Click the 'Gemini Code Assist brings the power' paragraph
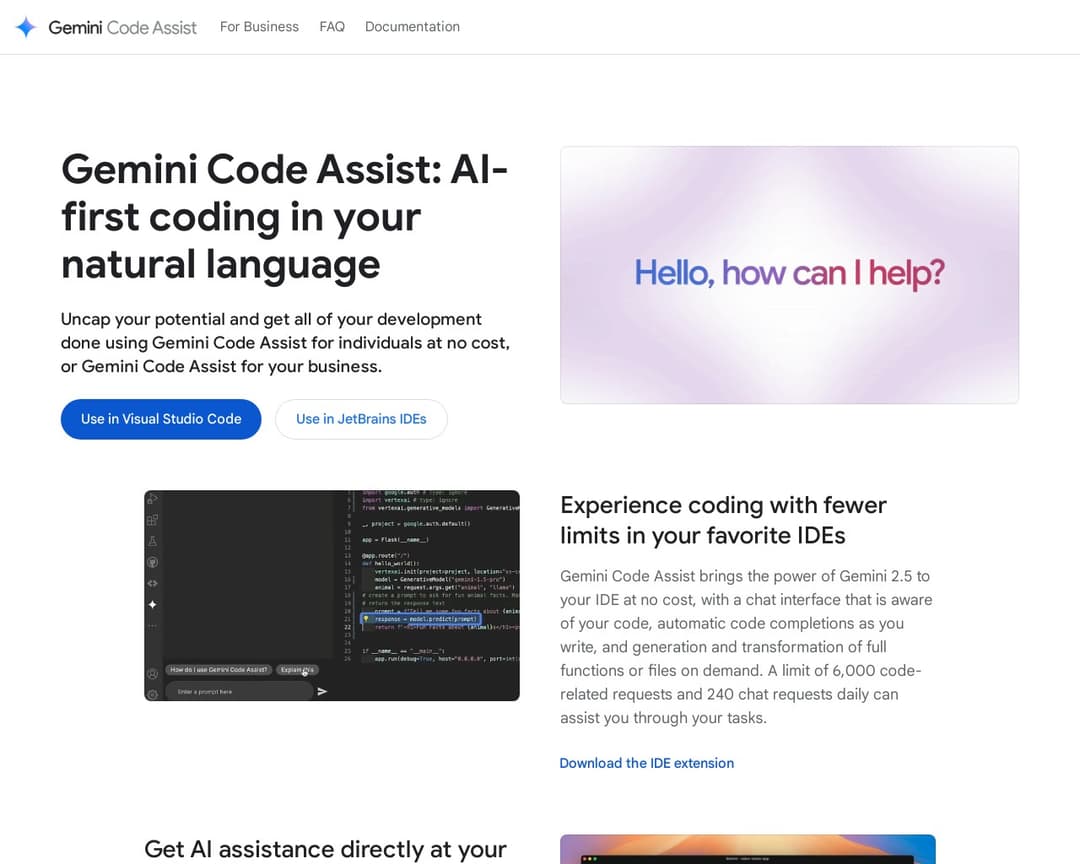This screenshot has width=1080, height=864. [x=746, y=647]
